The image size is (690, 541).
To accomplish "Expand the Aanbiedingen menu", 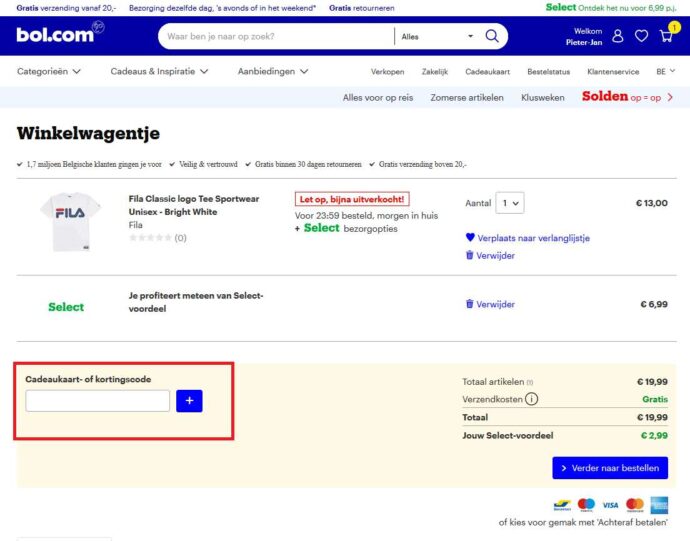I will 273,71.
